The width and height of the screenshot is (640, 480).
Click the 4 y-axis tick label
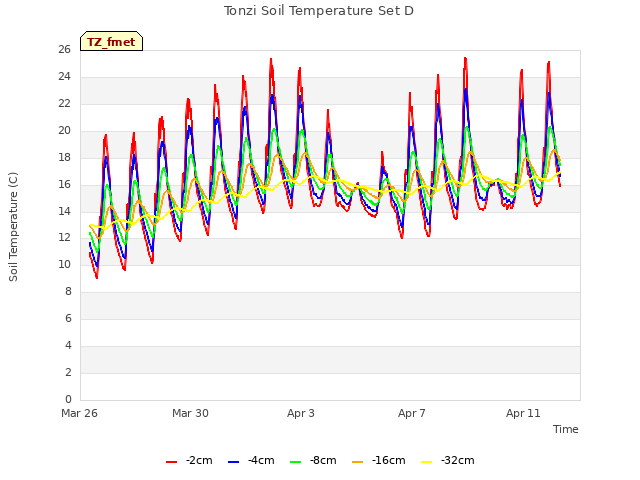tap(68, 346)
